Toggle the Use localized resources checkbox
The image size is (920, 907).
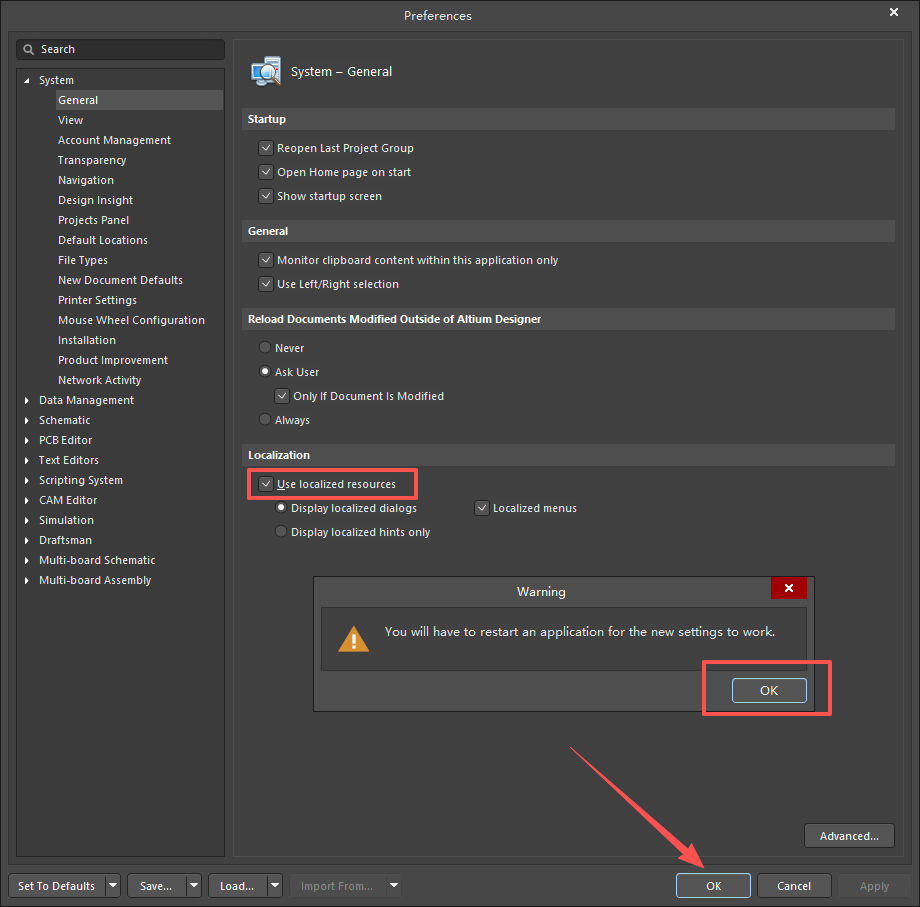point(266,484)
